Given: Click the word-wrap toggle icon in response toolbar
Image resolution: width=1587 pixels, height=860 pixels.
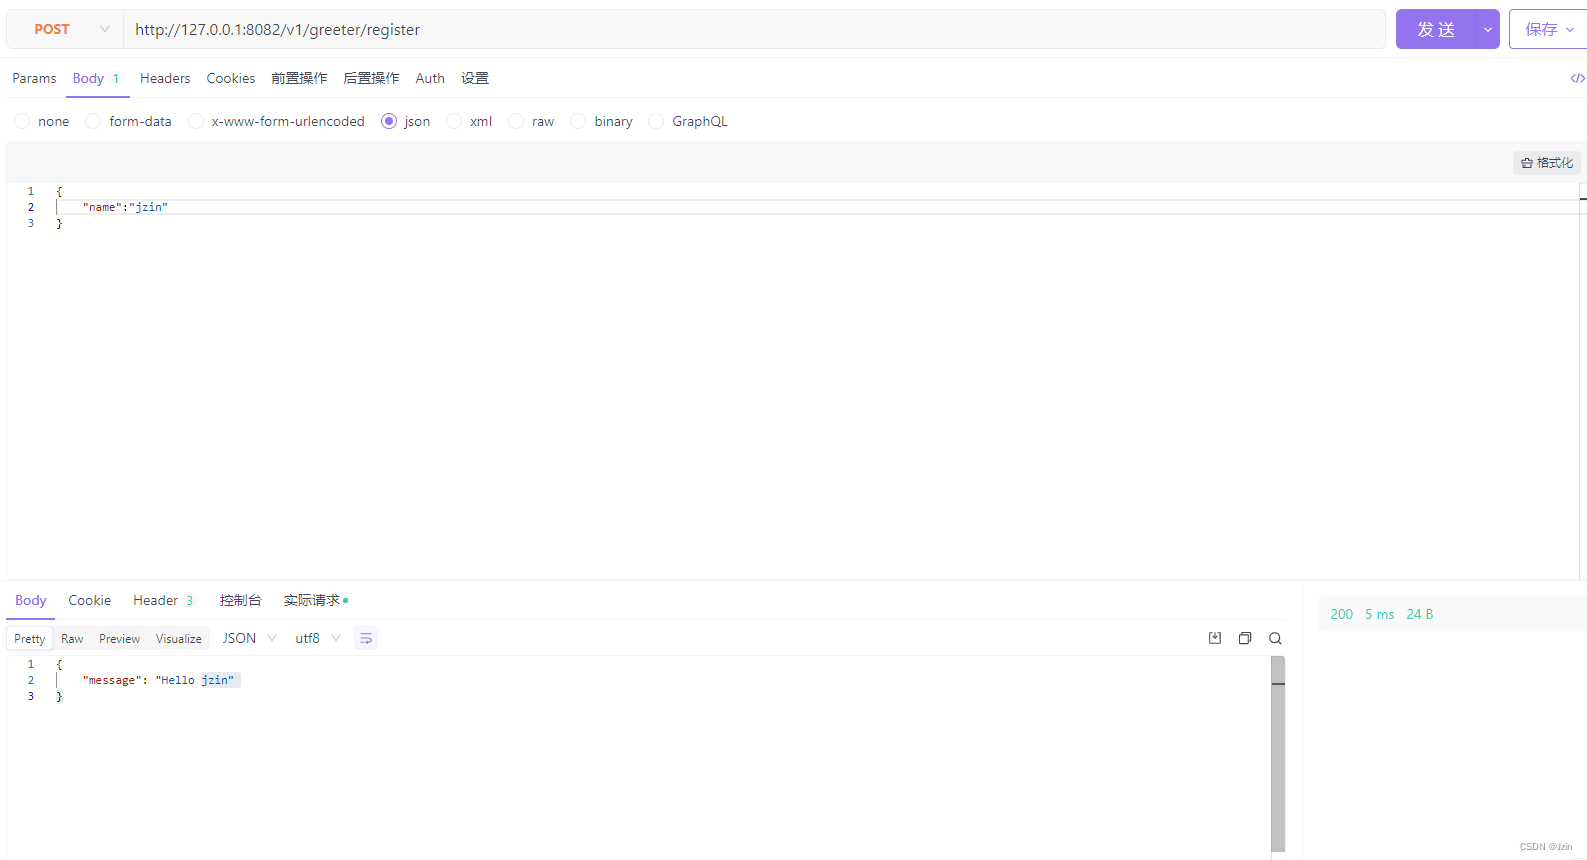Looking at the screenshot, I should [x=366, y=638].
